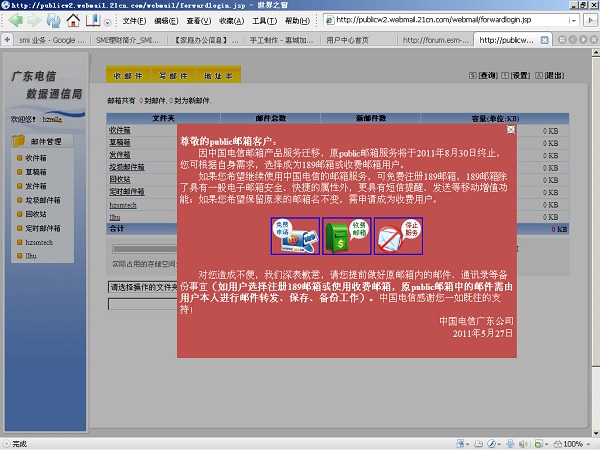Click the Go arrow next to address bar
This screenshot has width=600, height=450.
click(x=590, y=20)
